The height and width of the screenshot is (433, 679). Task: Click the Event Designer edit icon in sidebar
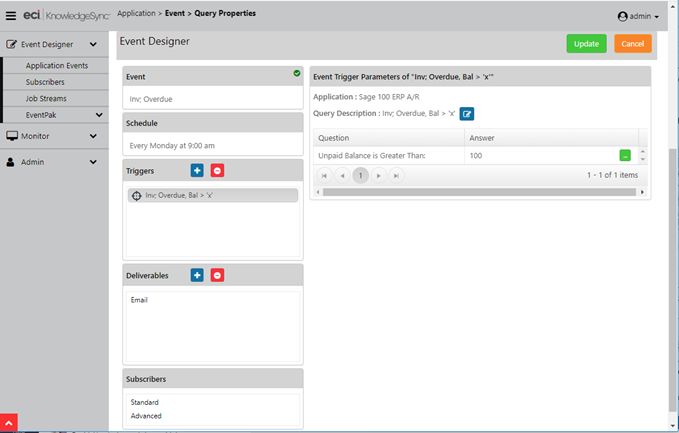point(11,44)
